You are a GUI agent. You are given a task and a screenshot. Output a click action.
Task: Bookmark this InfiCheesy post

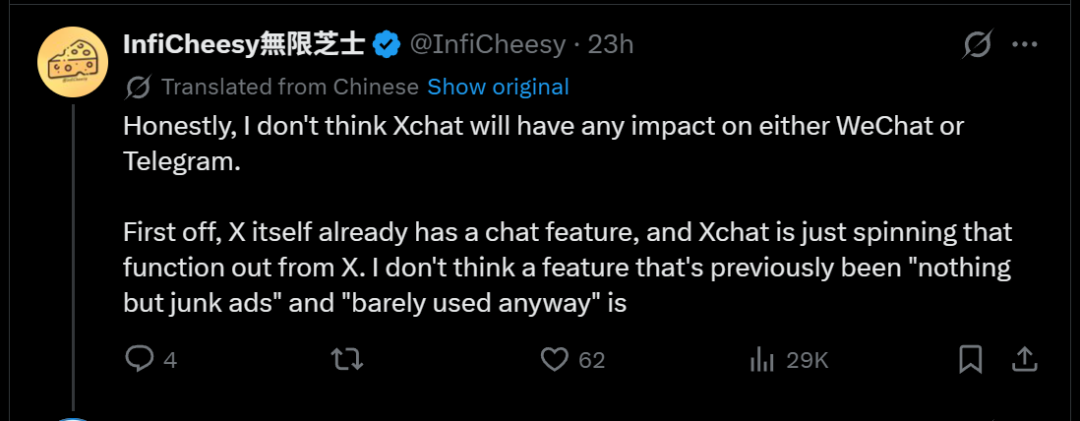[970, 359]
